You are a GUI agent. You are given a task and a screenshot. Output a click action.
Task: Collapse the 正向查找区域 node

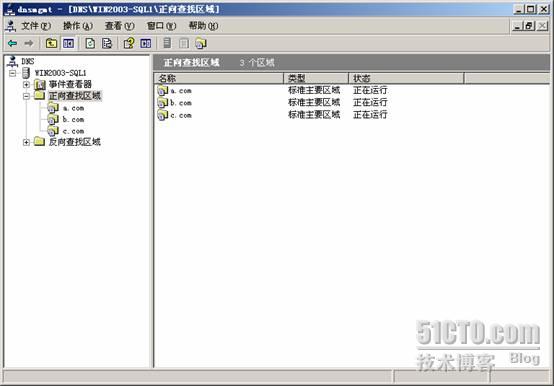click(26, 96)
